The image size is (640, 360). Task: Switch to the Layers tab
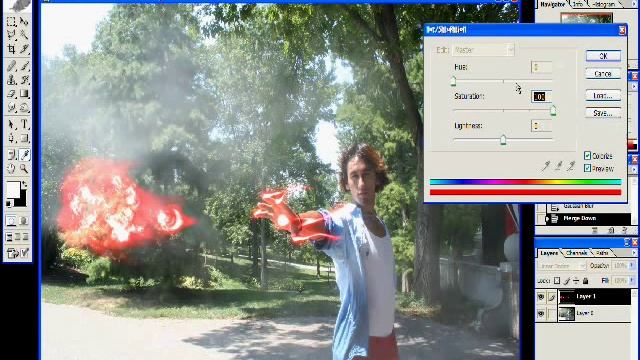[549, 253]
